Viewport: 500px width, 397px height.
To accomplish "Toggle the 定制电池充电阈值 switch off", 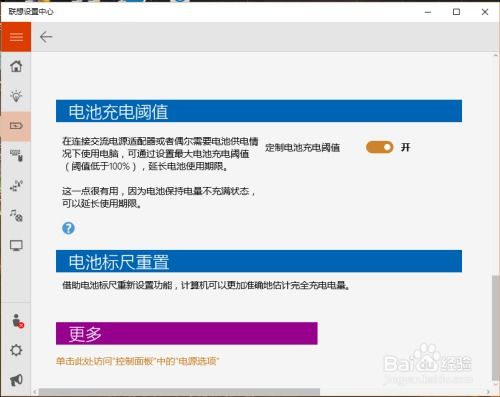I will click(x=380, y=147).
